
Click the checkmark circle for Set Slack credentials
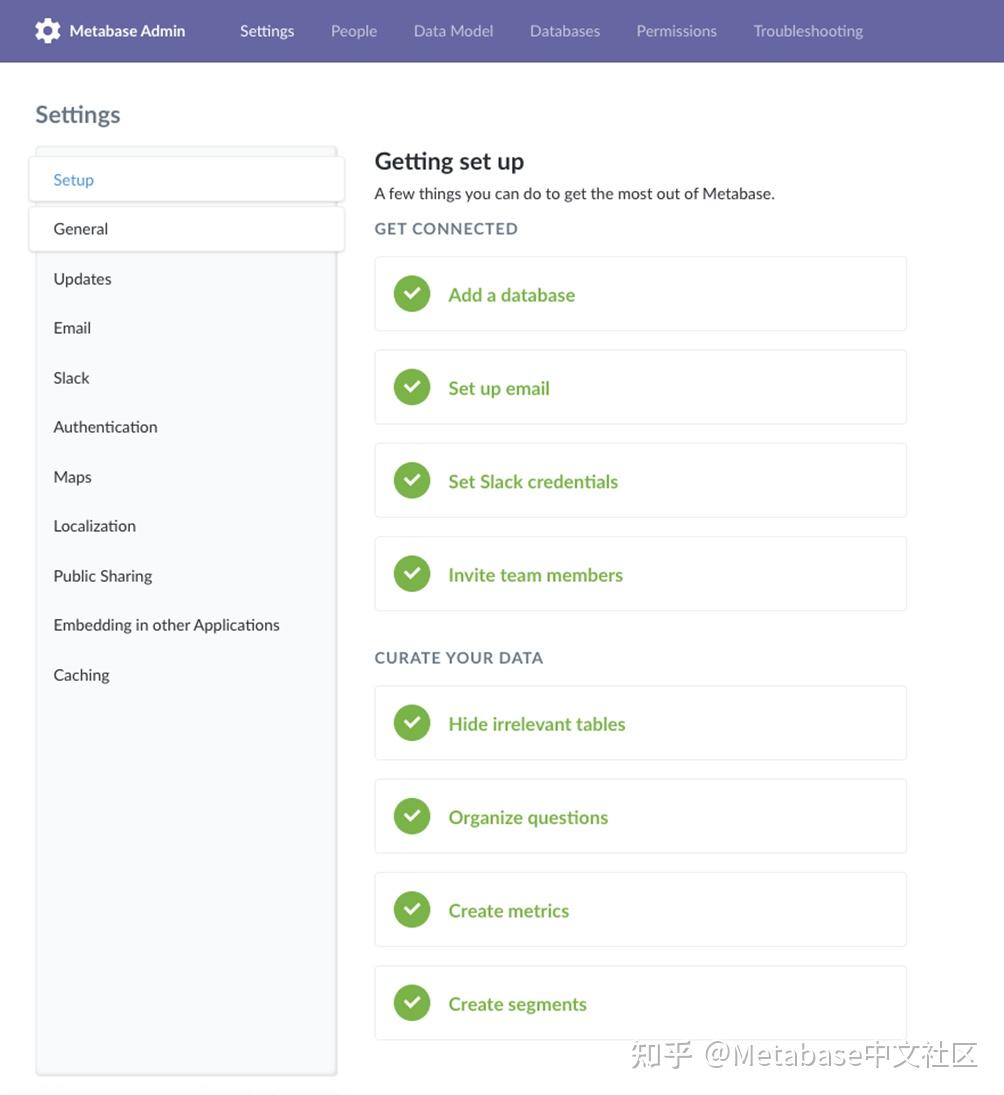tap(412, 481)
